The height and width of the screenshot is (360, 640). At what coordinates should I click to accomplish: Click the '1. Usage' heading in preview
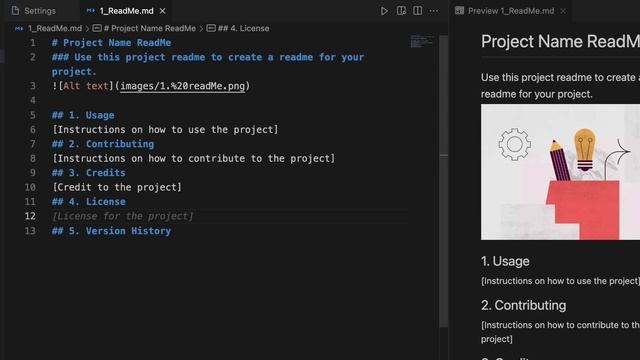pos(505,261)
